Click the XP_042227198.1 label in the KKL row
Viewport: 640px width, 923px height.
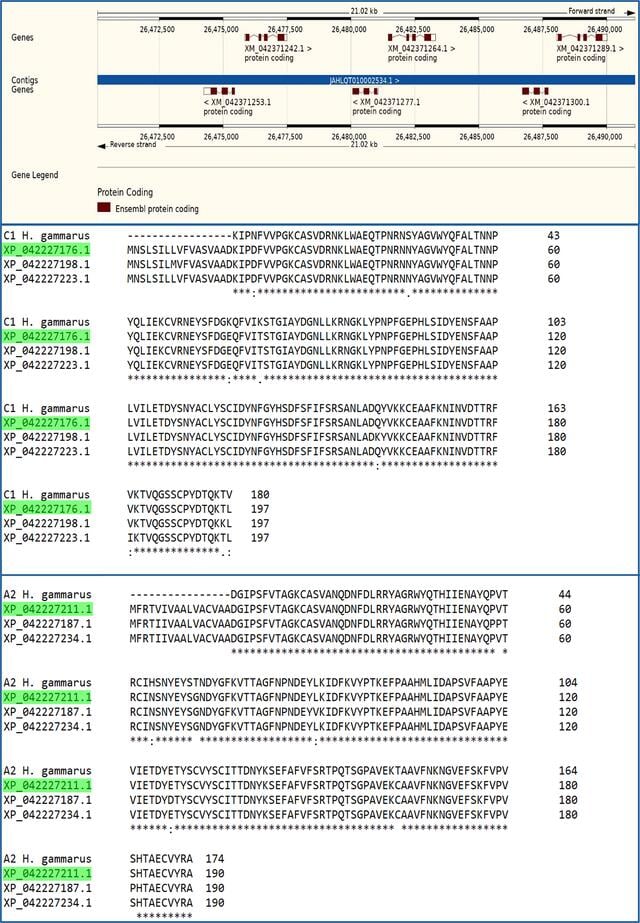pyautogui.click(x=47, y=523)
